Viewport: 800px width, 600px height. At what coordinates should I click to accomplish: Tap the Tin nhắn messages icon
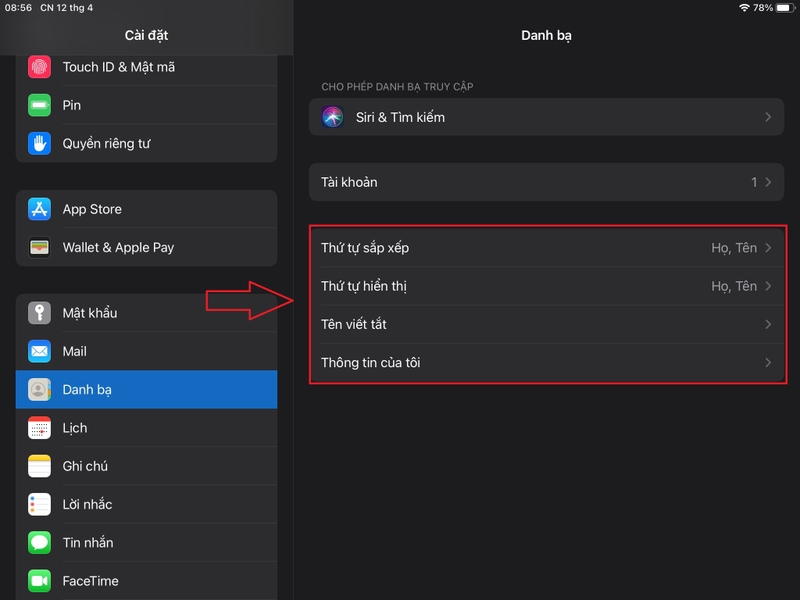(39, 542)
